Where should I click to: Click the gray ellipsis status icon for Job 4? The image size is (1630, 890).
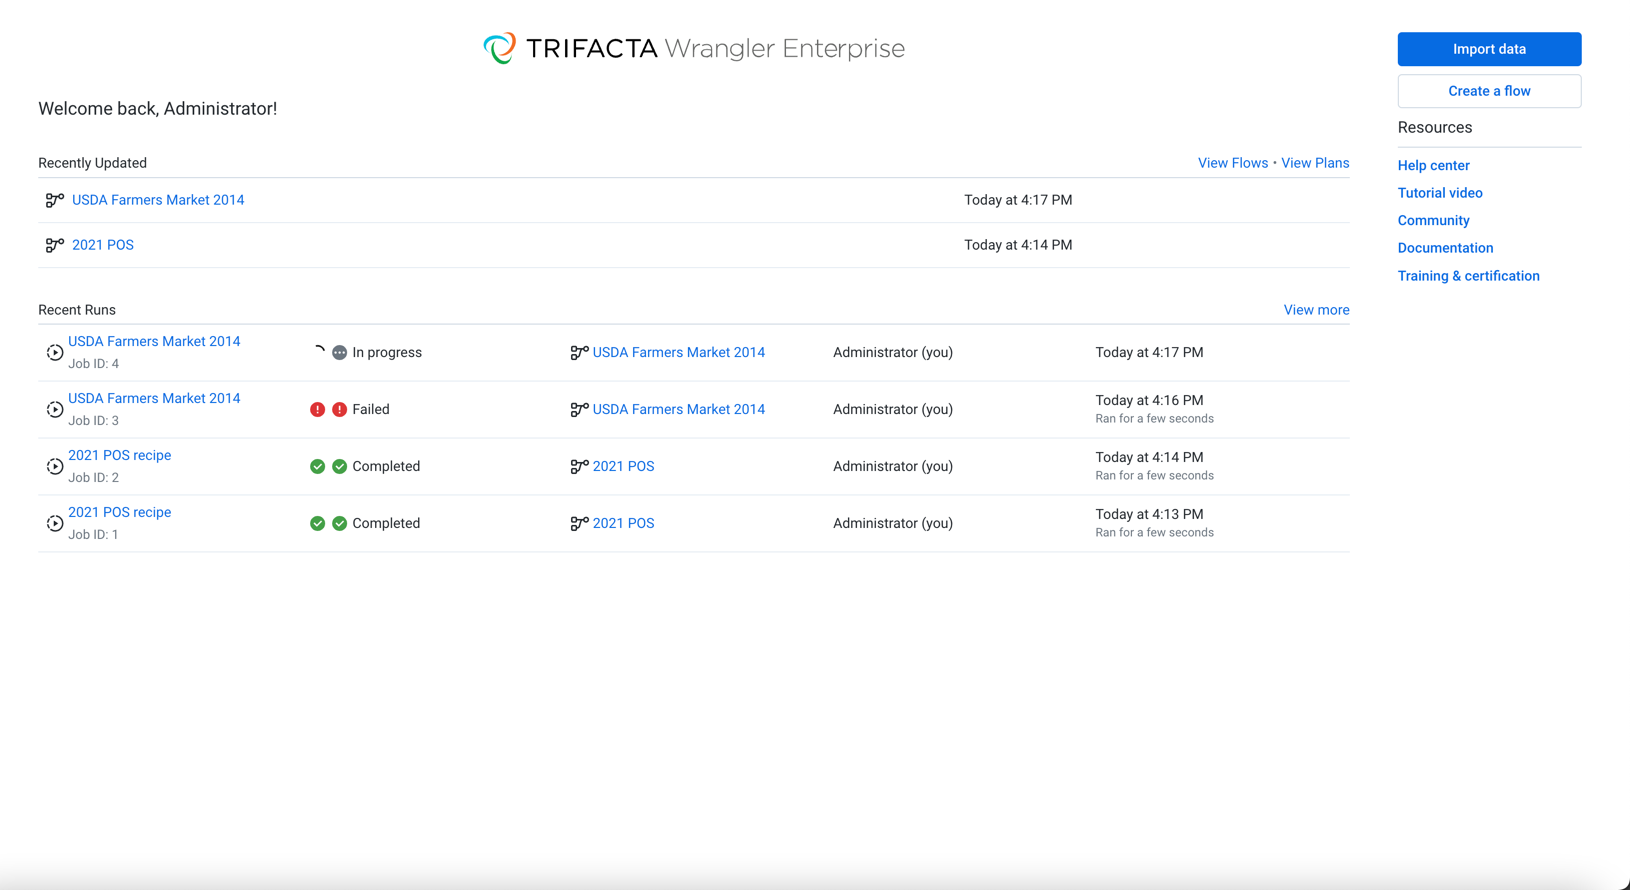pyautogui.click(x=340, y=352)
